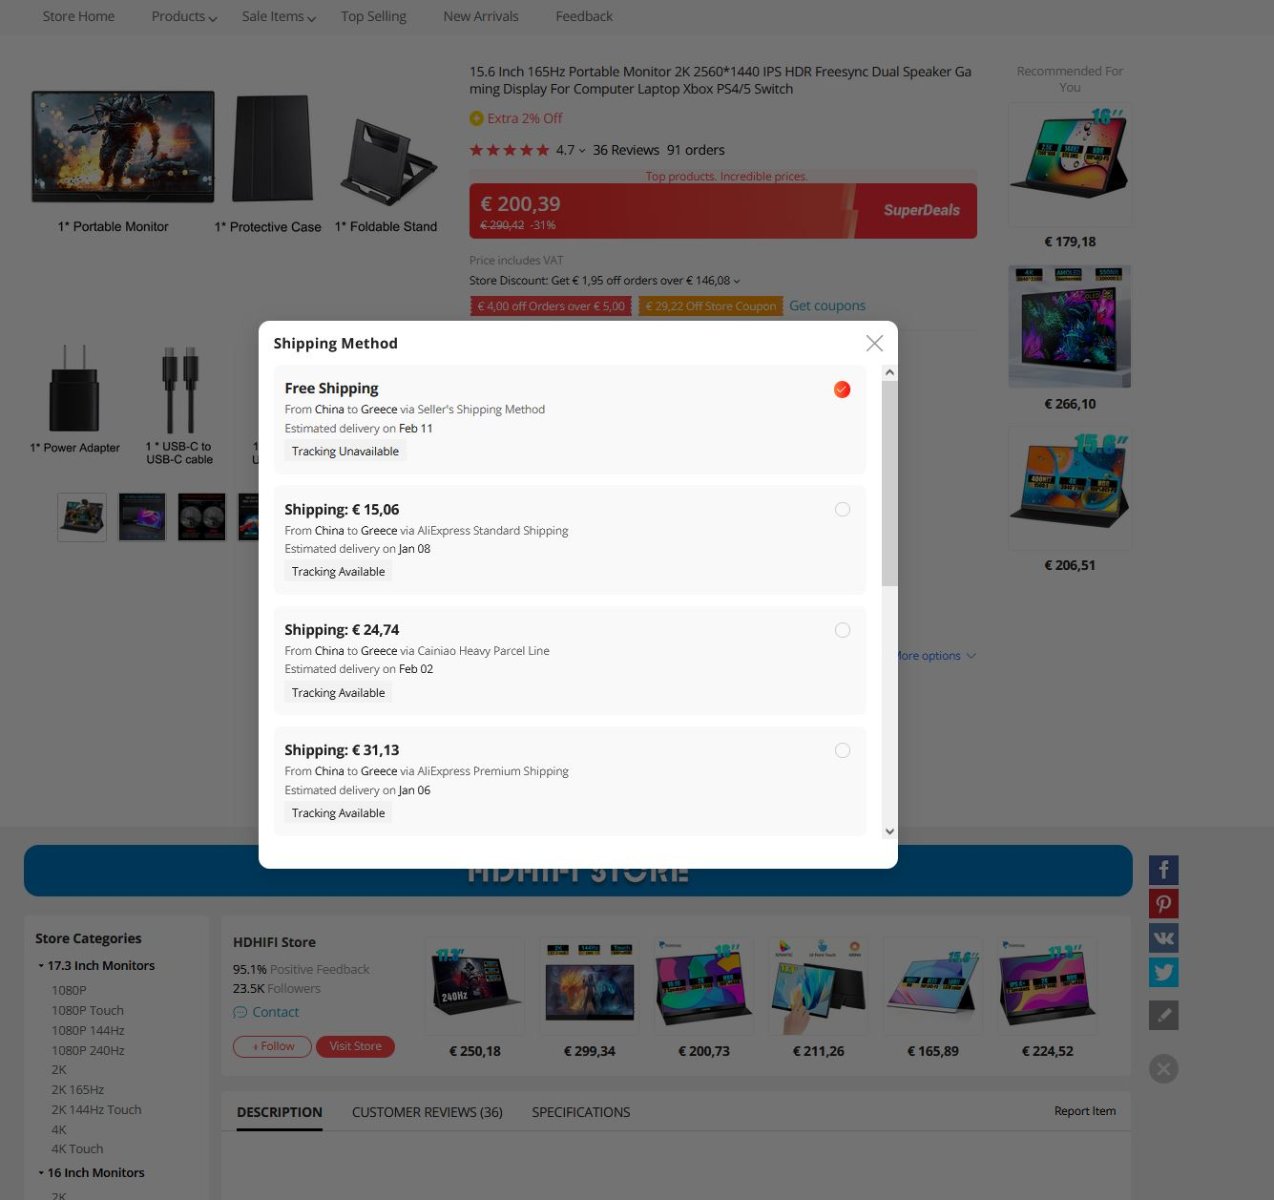
Task: Dismiss the social share sidebar
Action: tap(1163, 1068)
